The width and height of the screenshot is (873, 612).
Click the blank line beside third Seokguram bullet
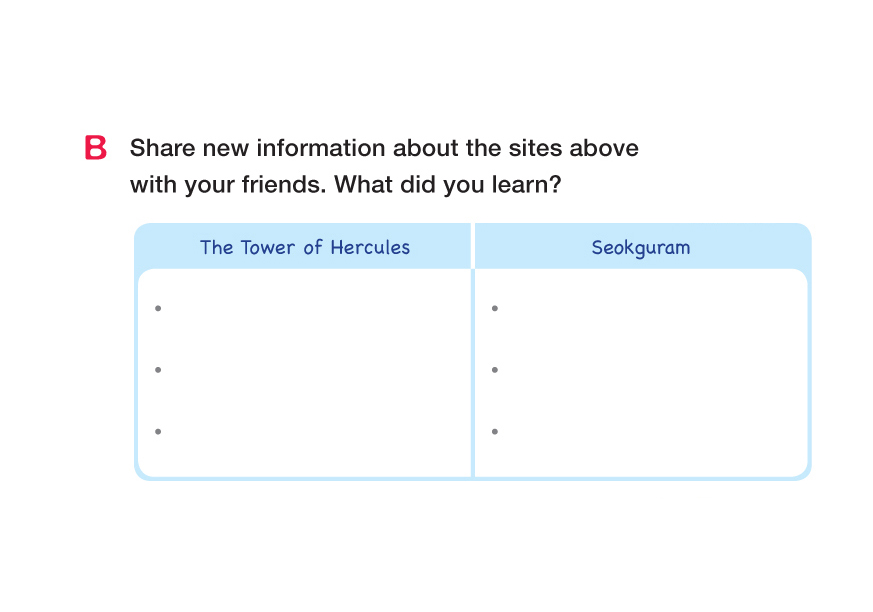pos(646,432)
